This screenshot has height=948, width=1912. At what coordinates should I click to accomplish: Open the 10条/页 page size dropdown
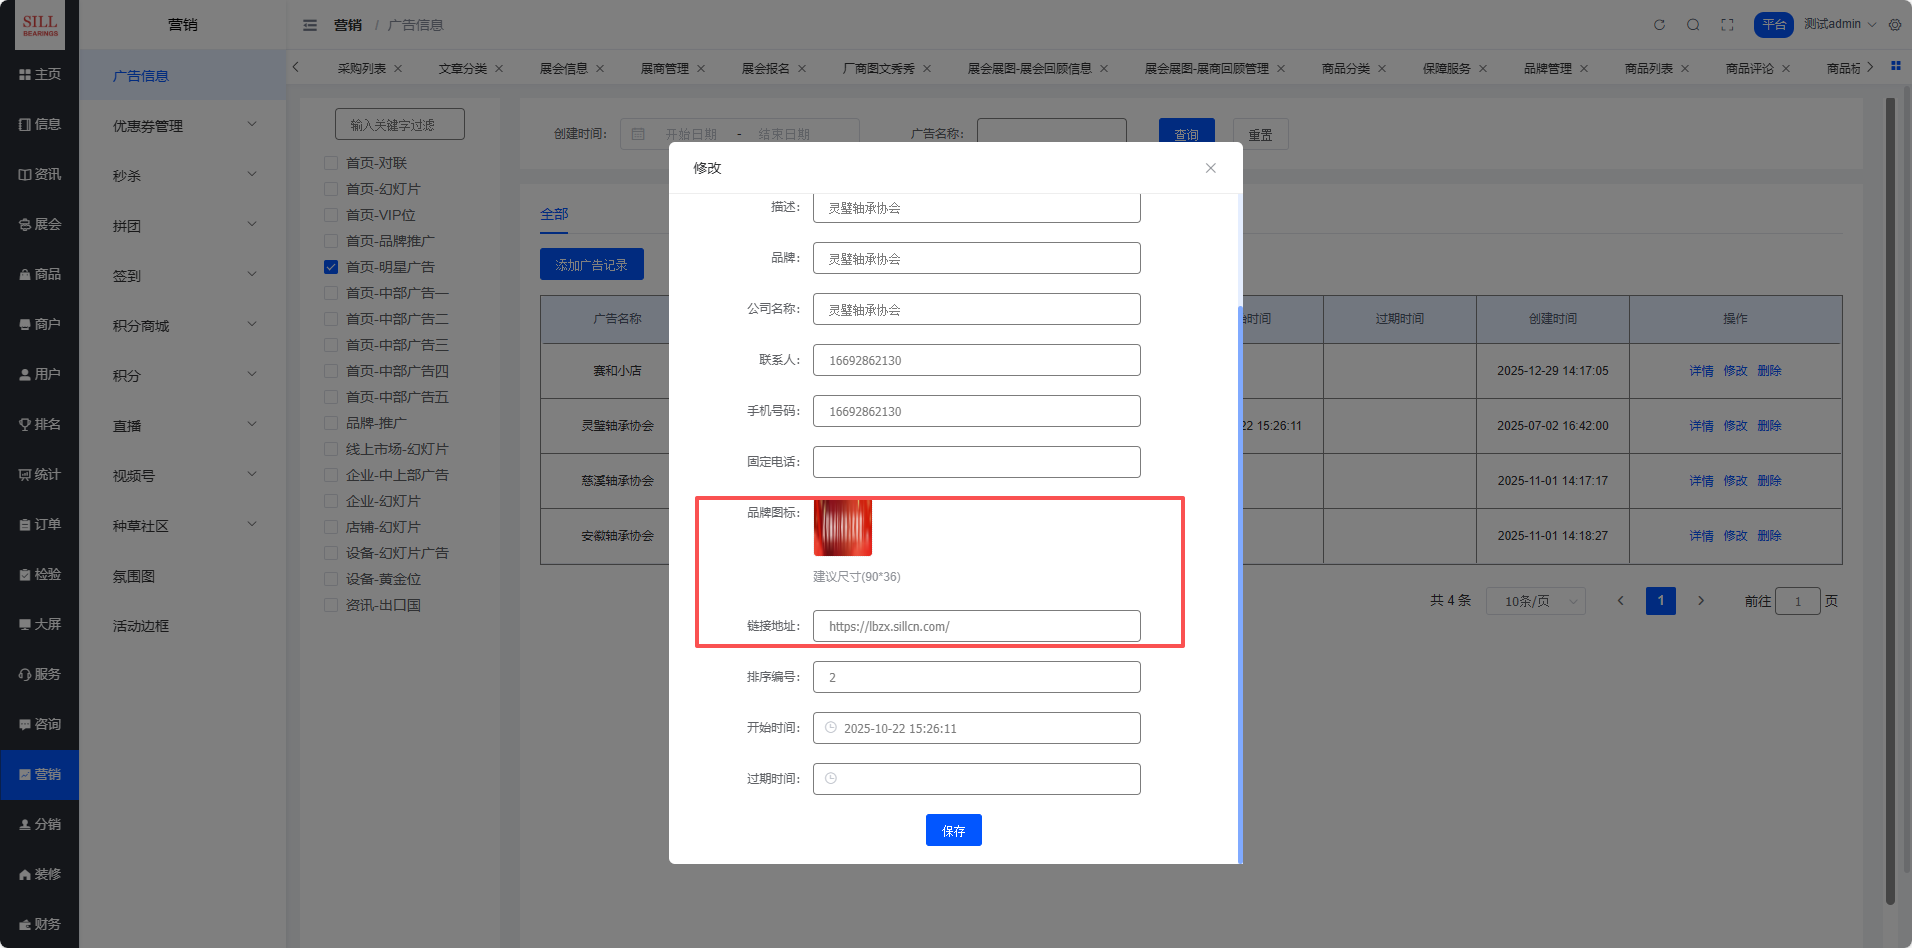pyautogui.click(x=1536, y=601)
